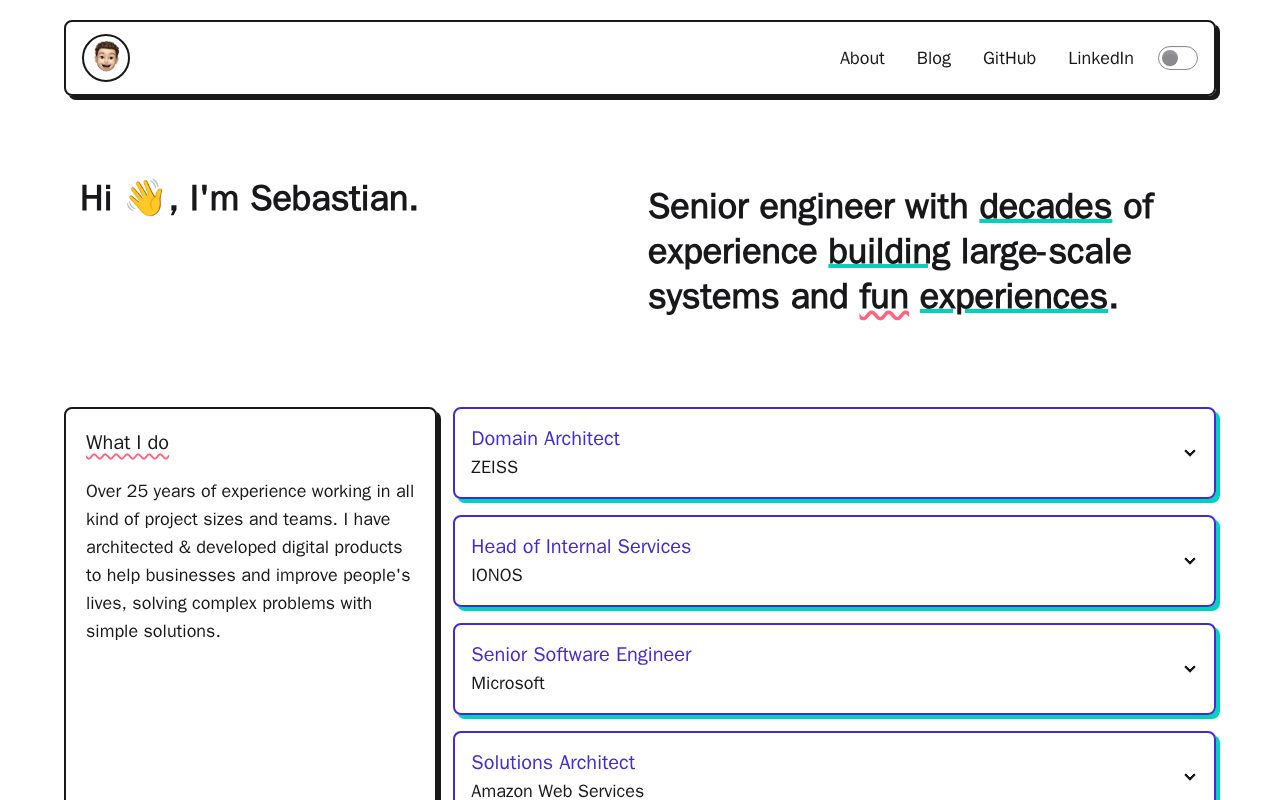Screen dimensions: 1280x800
Task: Expand the Head of Internal Services chevron
Action: click(1190, 561)
